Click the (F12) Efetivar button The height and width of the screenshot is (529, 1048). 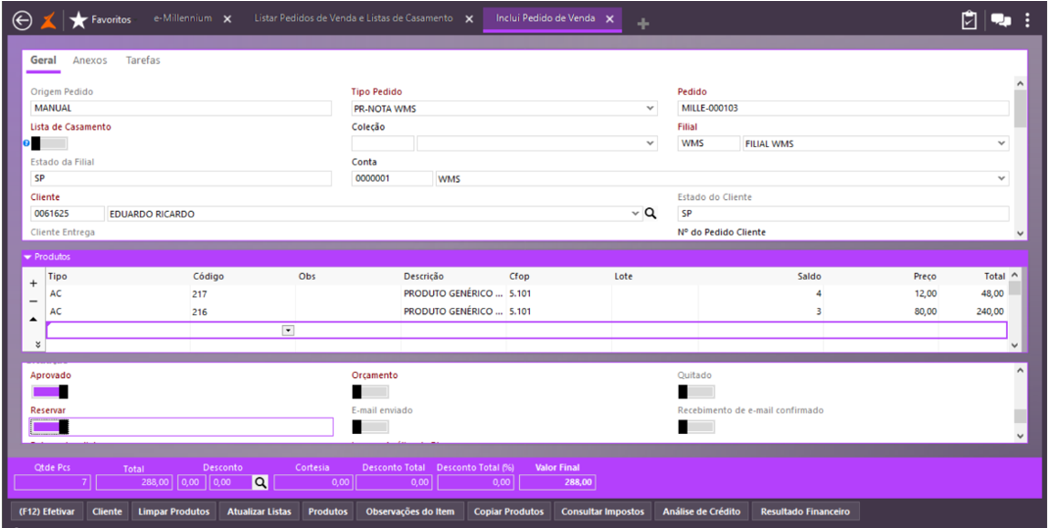[47, 512]
